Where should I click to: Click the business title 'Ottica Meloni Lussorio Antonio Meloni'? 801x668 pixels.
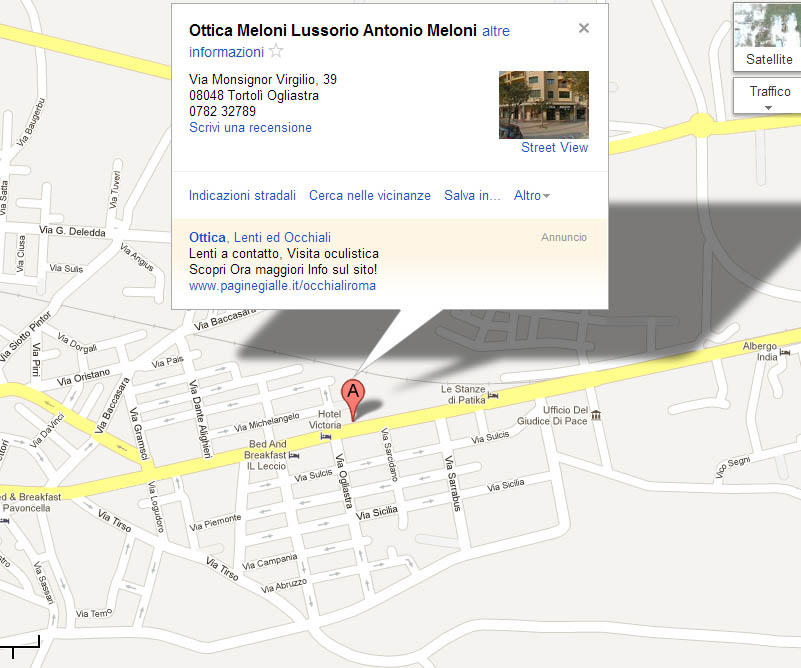tap(333, 31)
